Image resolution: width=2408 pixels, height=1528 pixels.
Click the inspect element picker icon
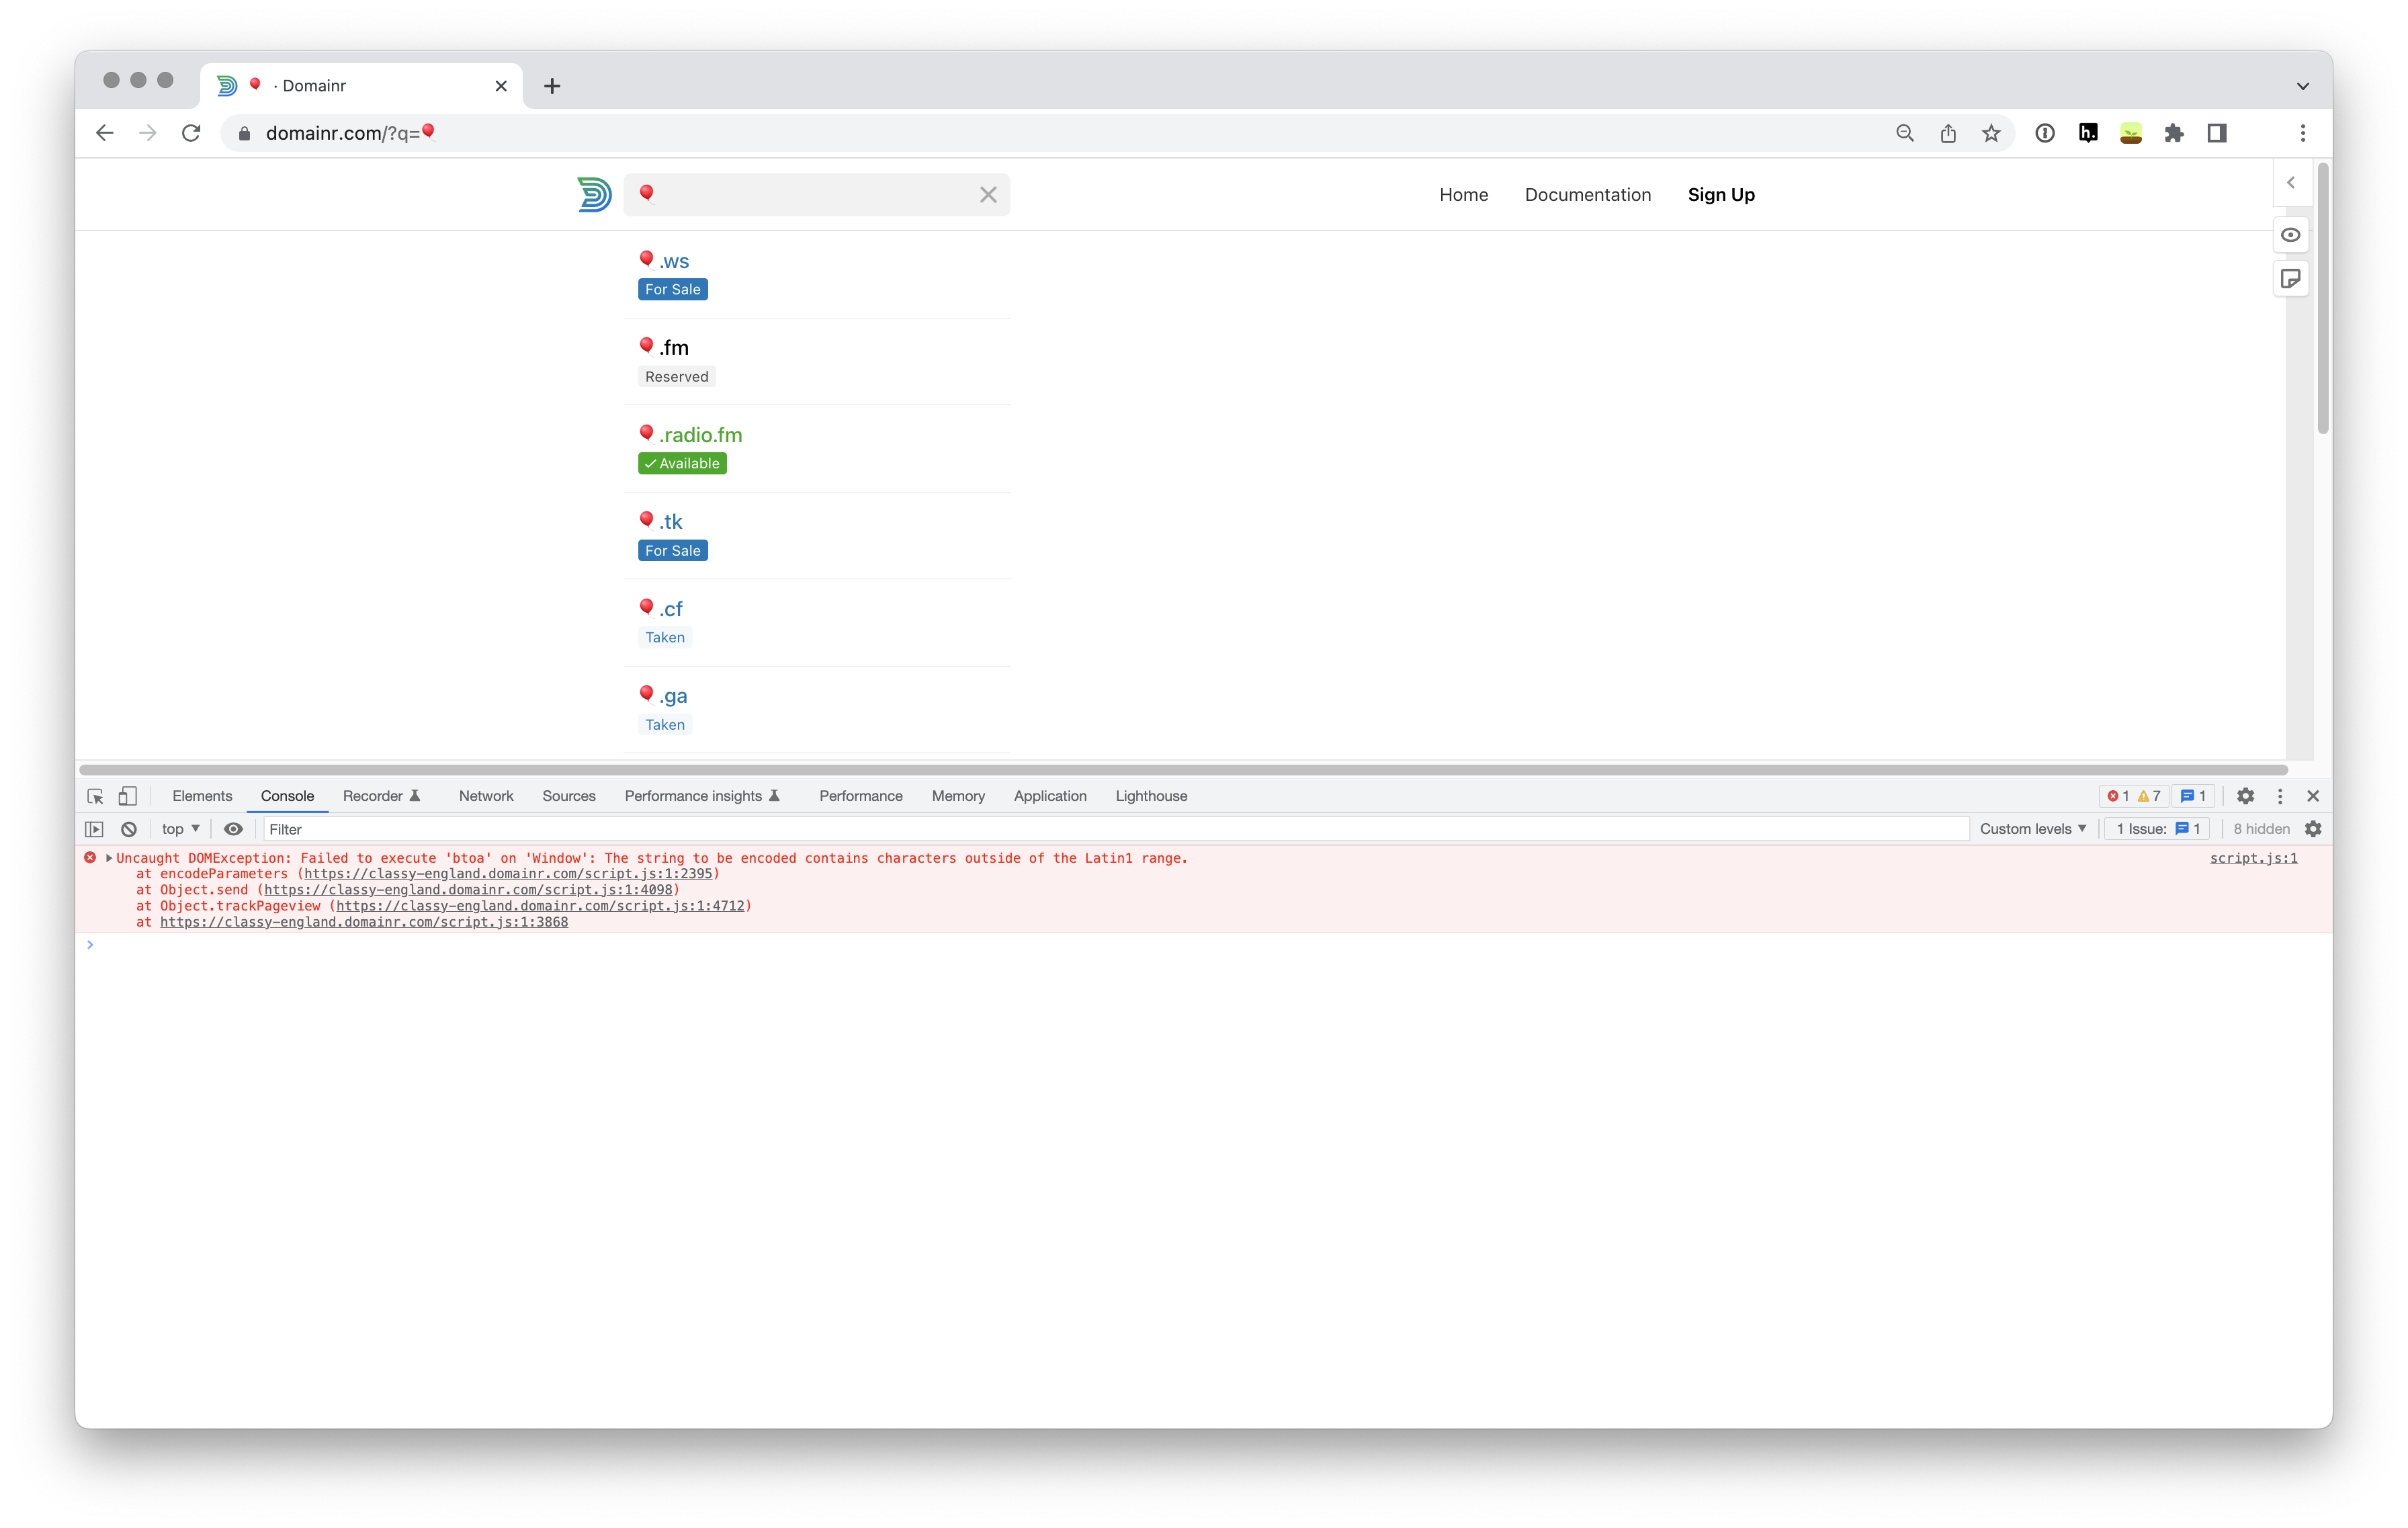tap(95, 796)
